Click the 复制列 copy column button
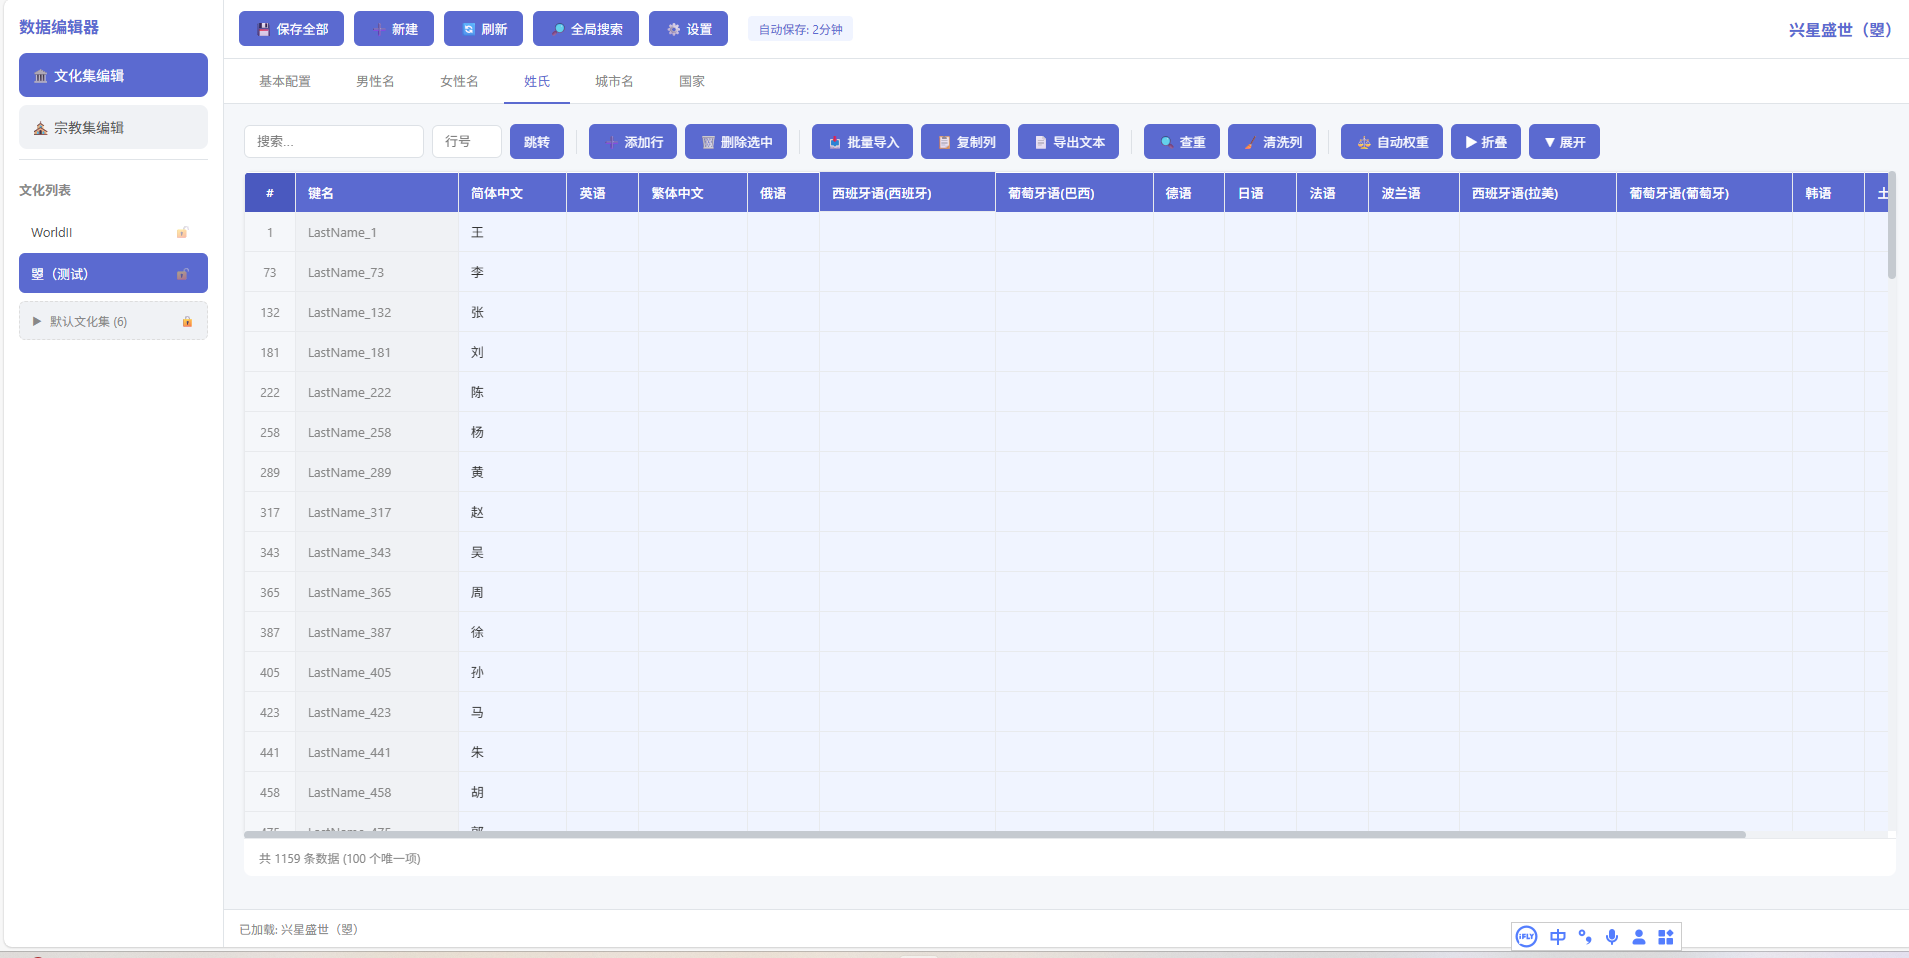This screenshot has width=1909, height=958. (x=965, y=141)
